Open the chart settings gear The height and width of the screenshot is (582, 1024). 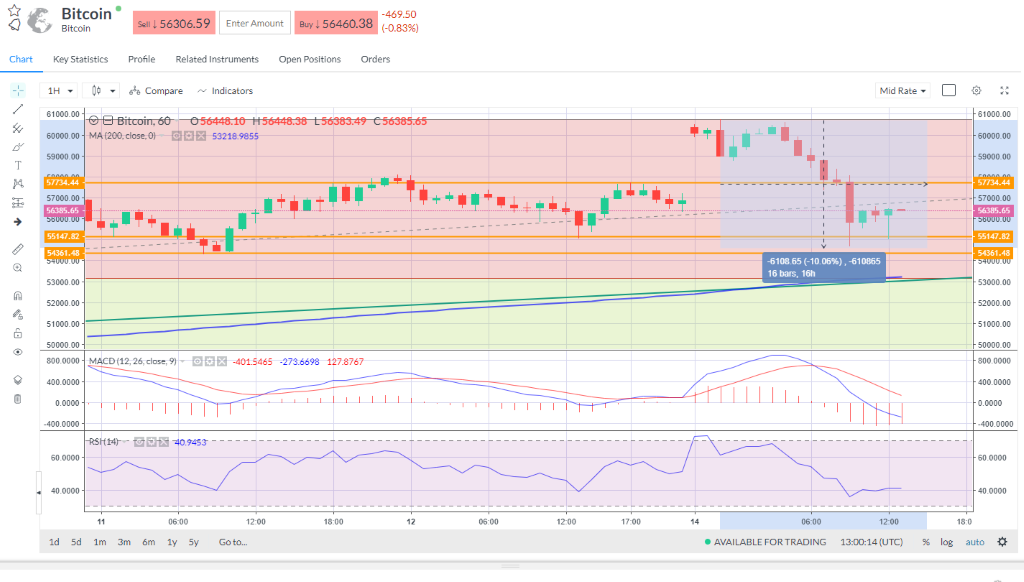click(977, 90)
